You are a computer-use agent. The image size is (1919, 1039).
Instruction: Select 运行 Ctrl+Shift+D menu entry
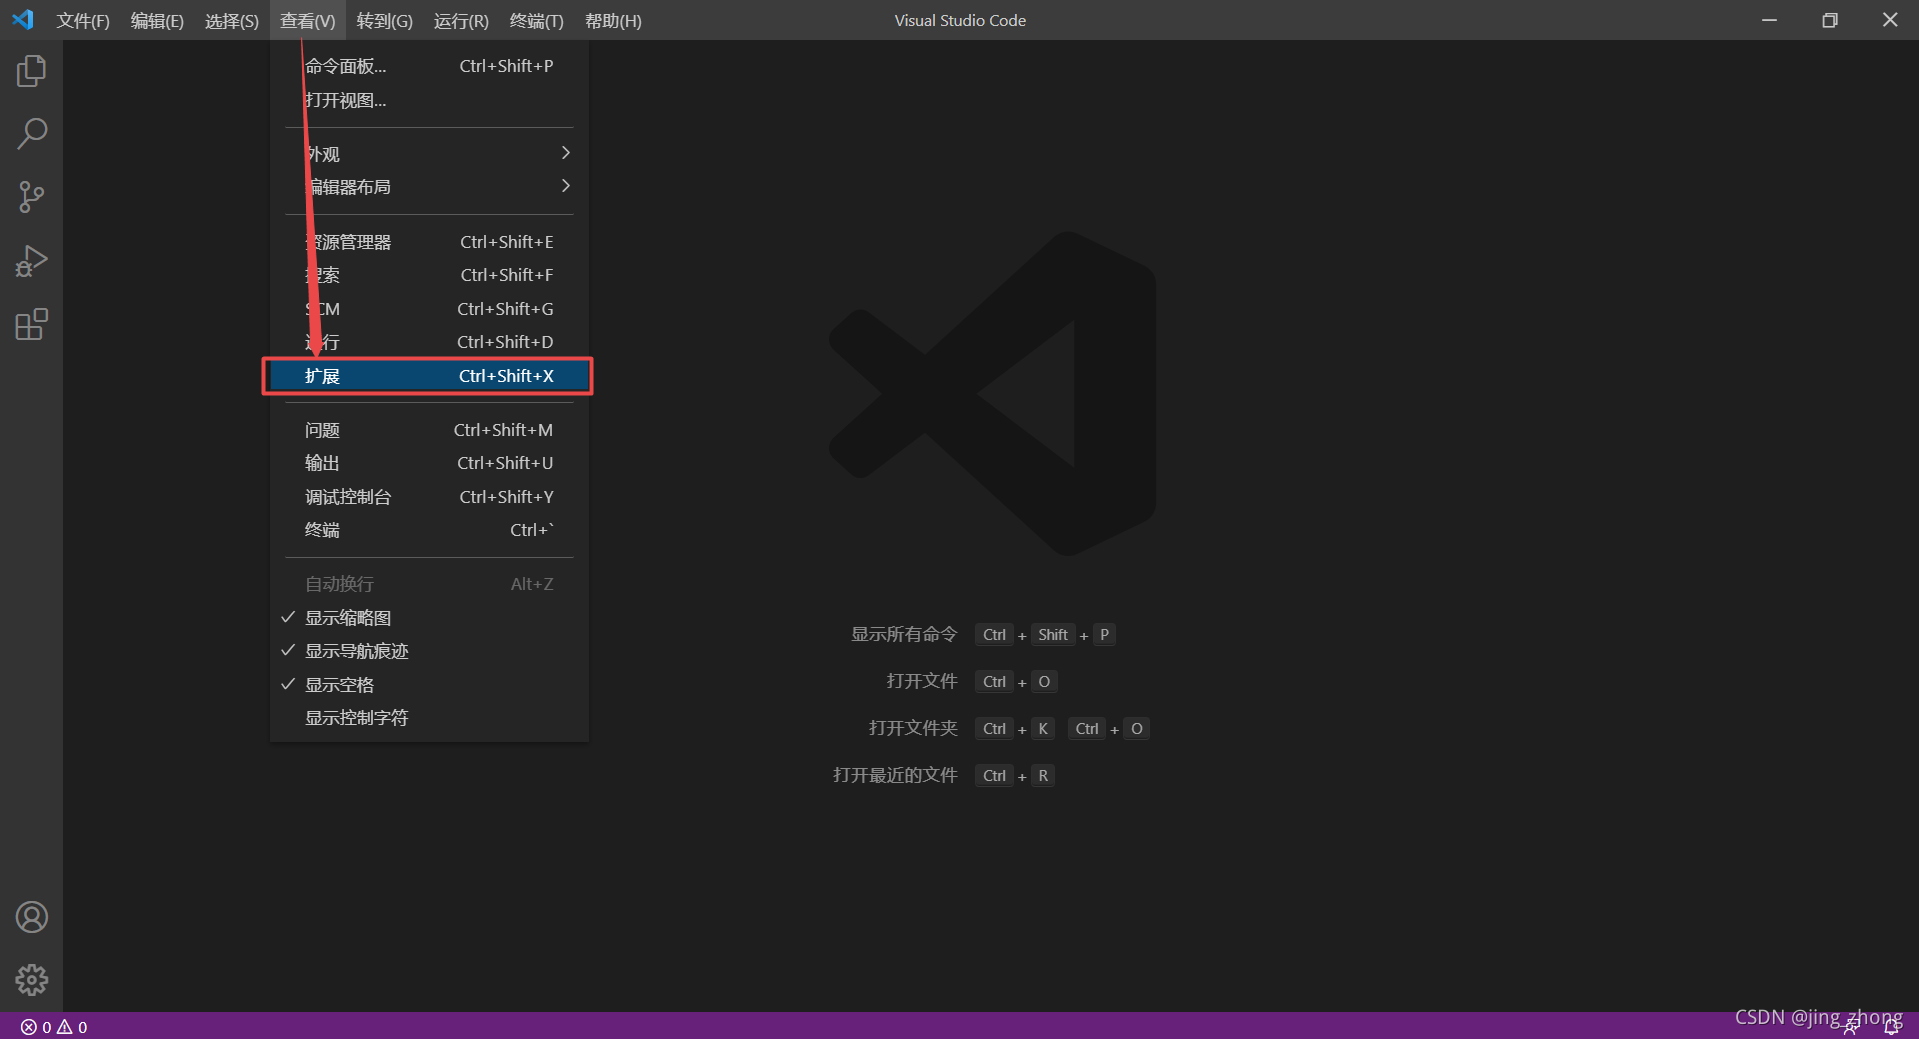429,342
